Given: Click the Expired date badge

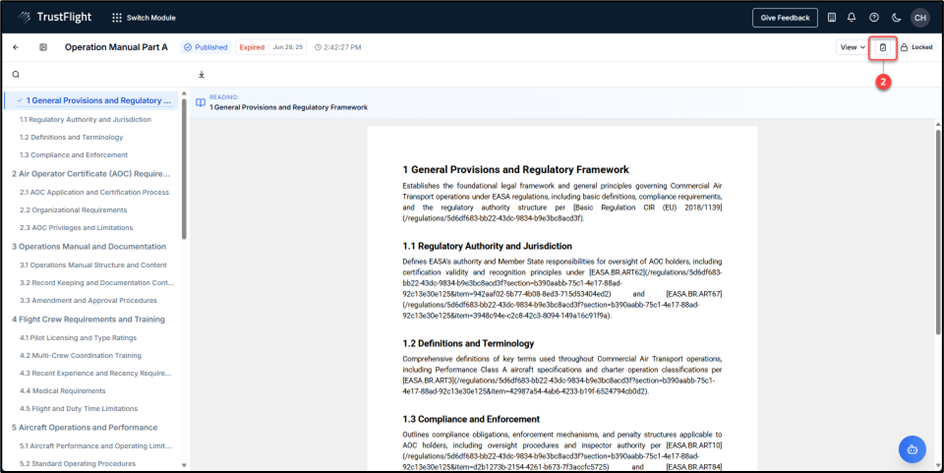Looking at the screenshot, I should pyautogui.click(x=271, y=47).
